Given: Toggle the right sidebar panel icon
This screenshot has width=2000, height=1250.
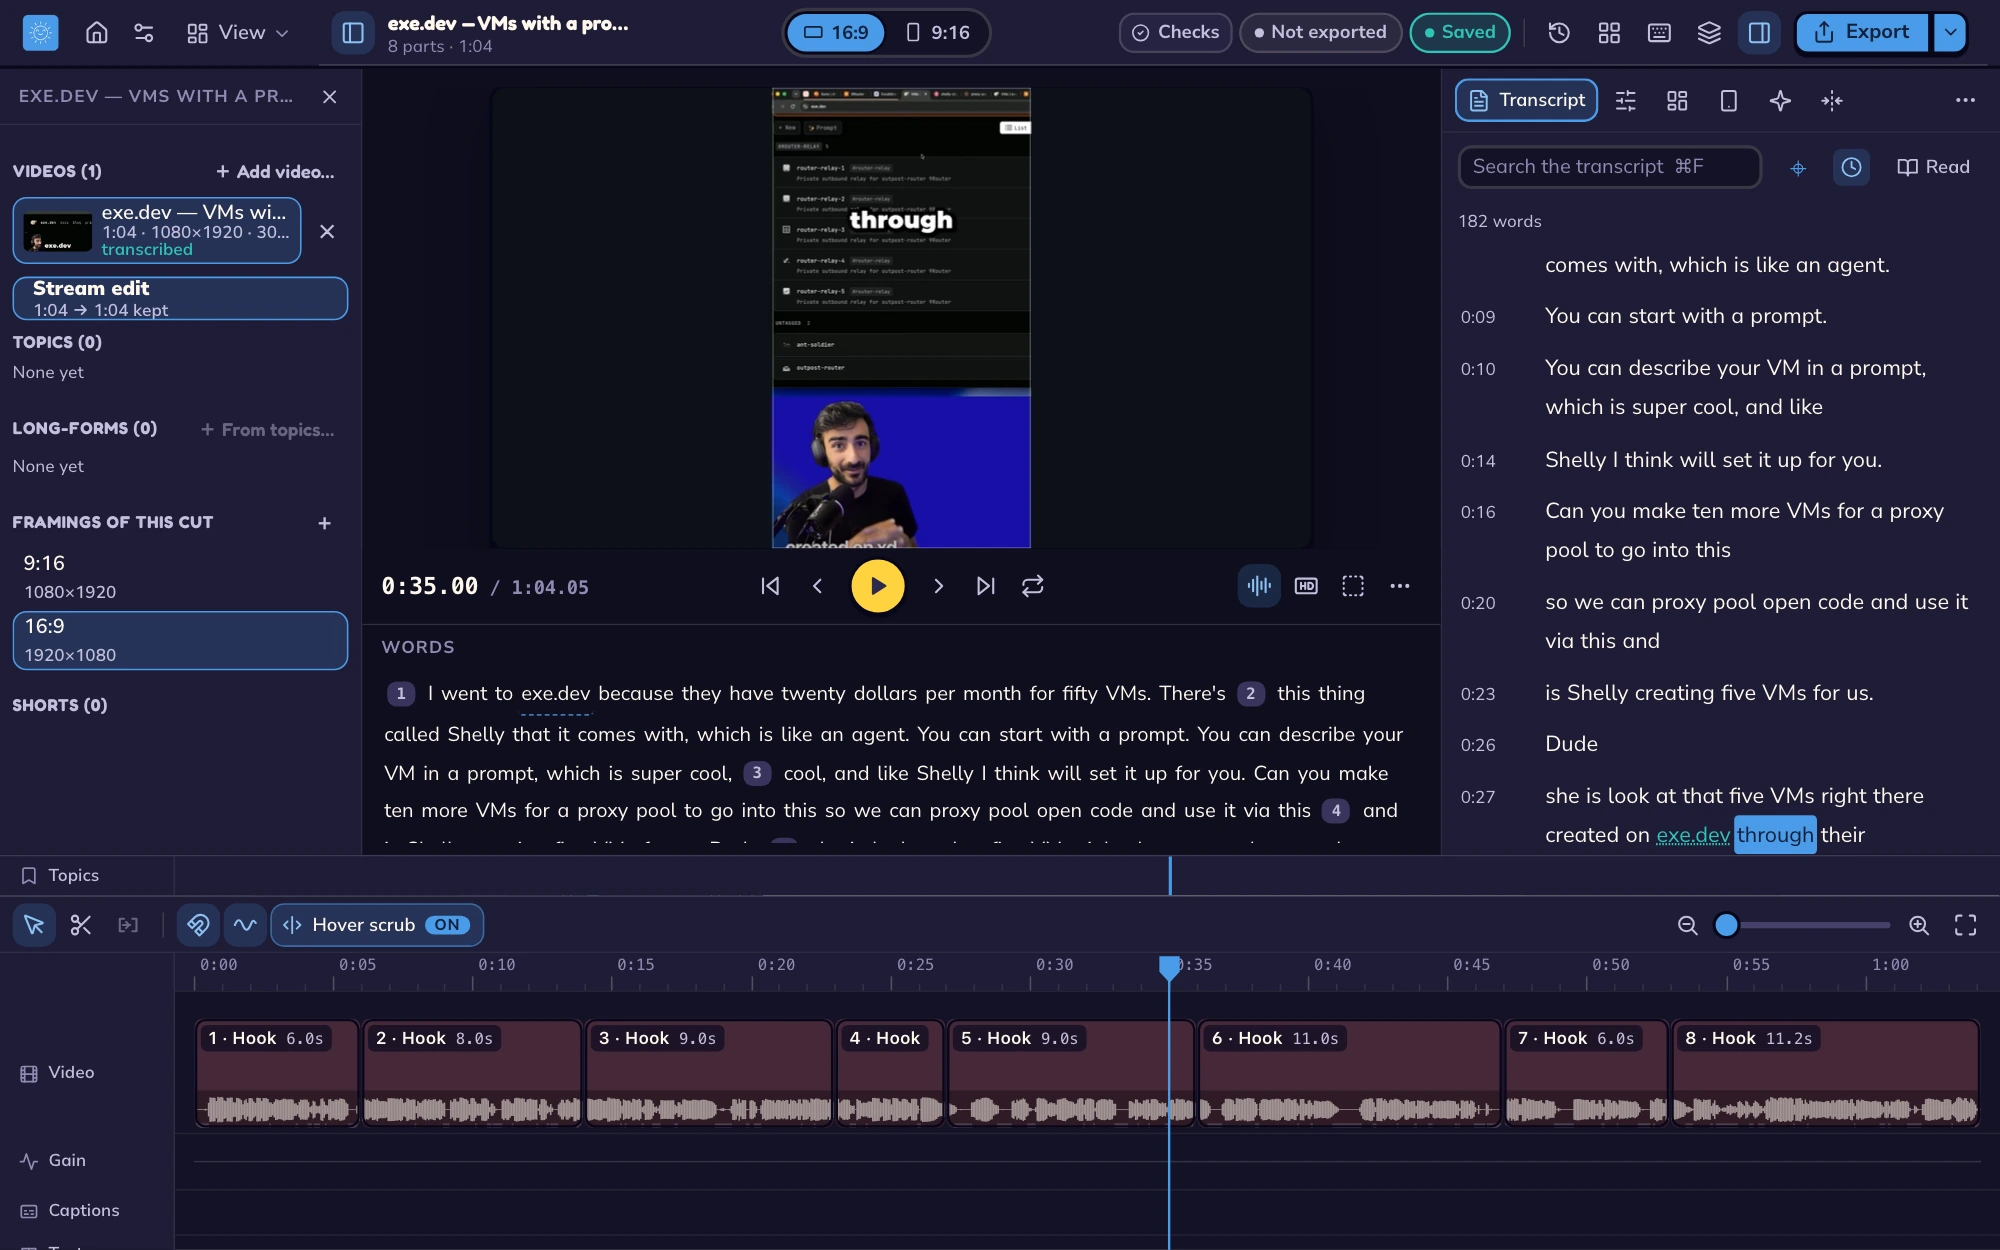Looking at the screenshot, I should click(x=1759, y=32).
